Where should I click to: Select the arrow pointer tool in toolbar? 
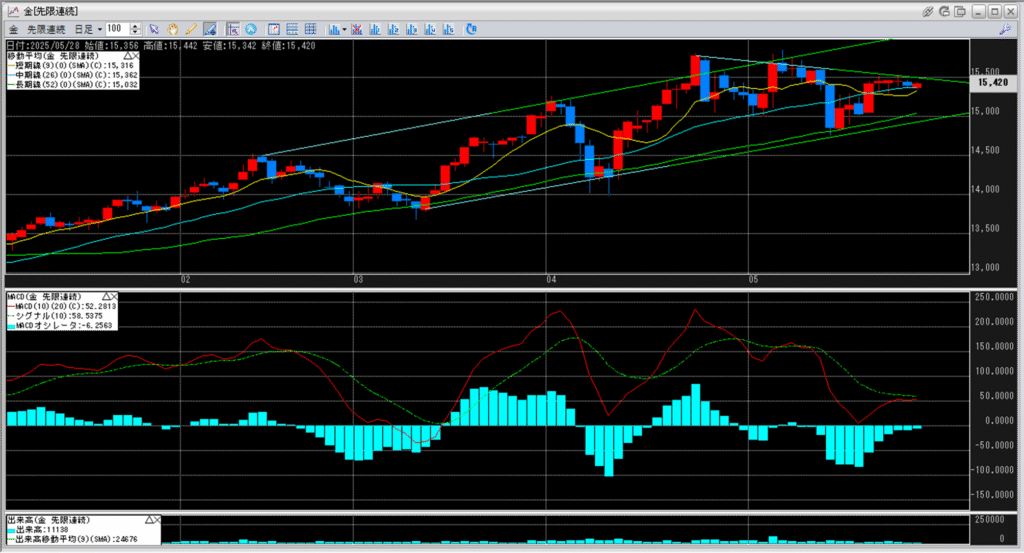click(x=155, y=29)
